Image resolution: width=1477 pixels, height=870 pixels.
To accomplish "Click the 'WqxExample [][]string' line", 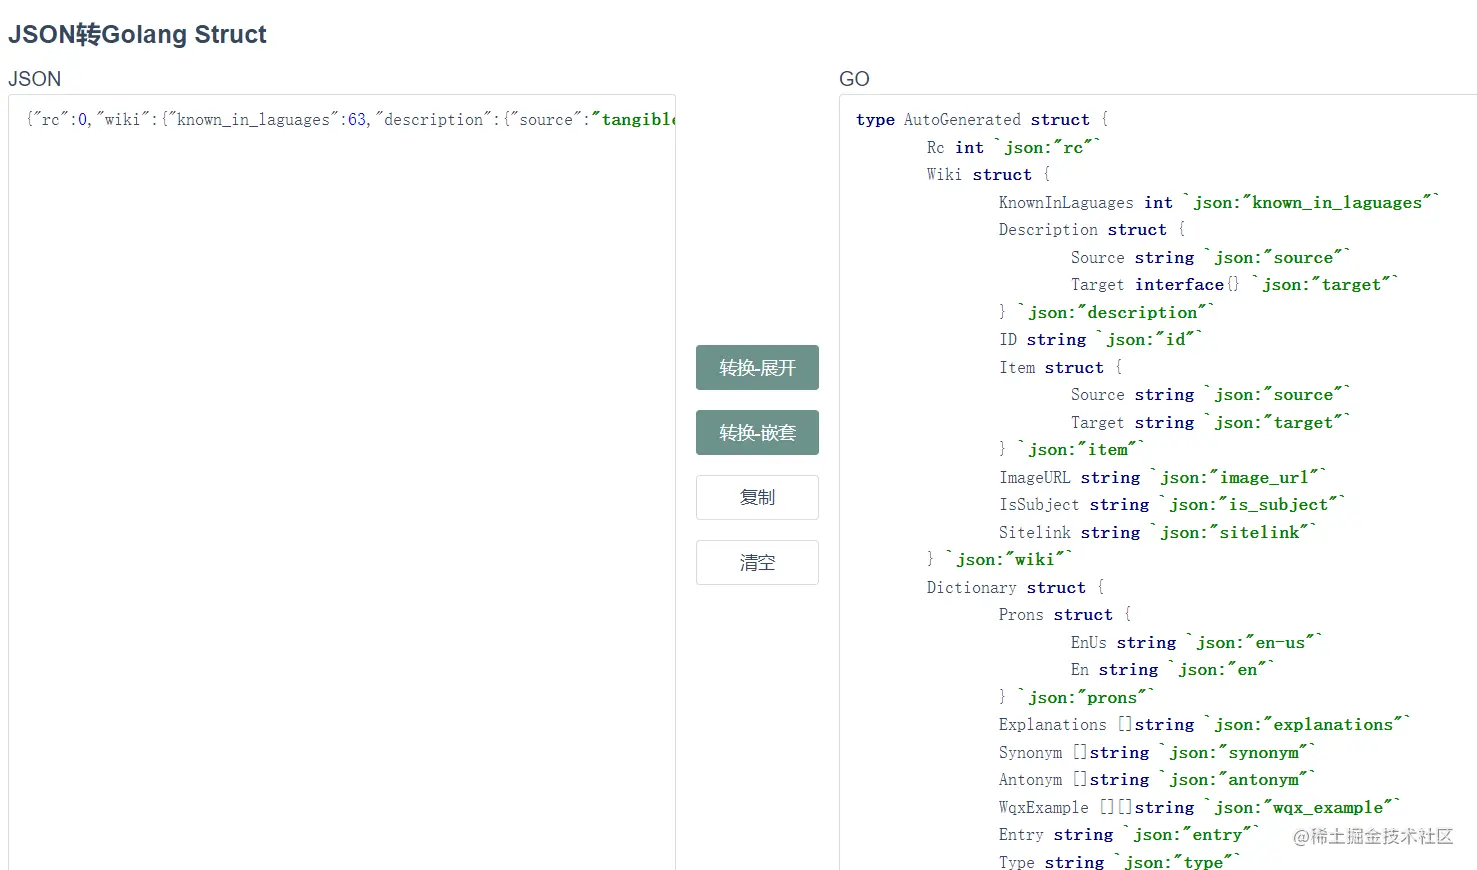I will click(1199, 807).
